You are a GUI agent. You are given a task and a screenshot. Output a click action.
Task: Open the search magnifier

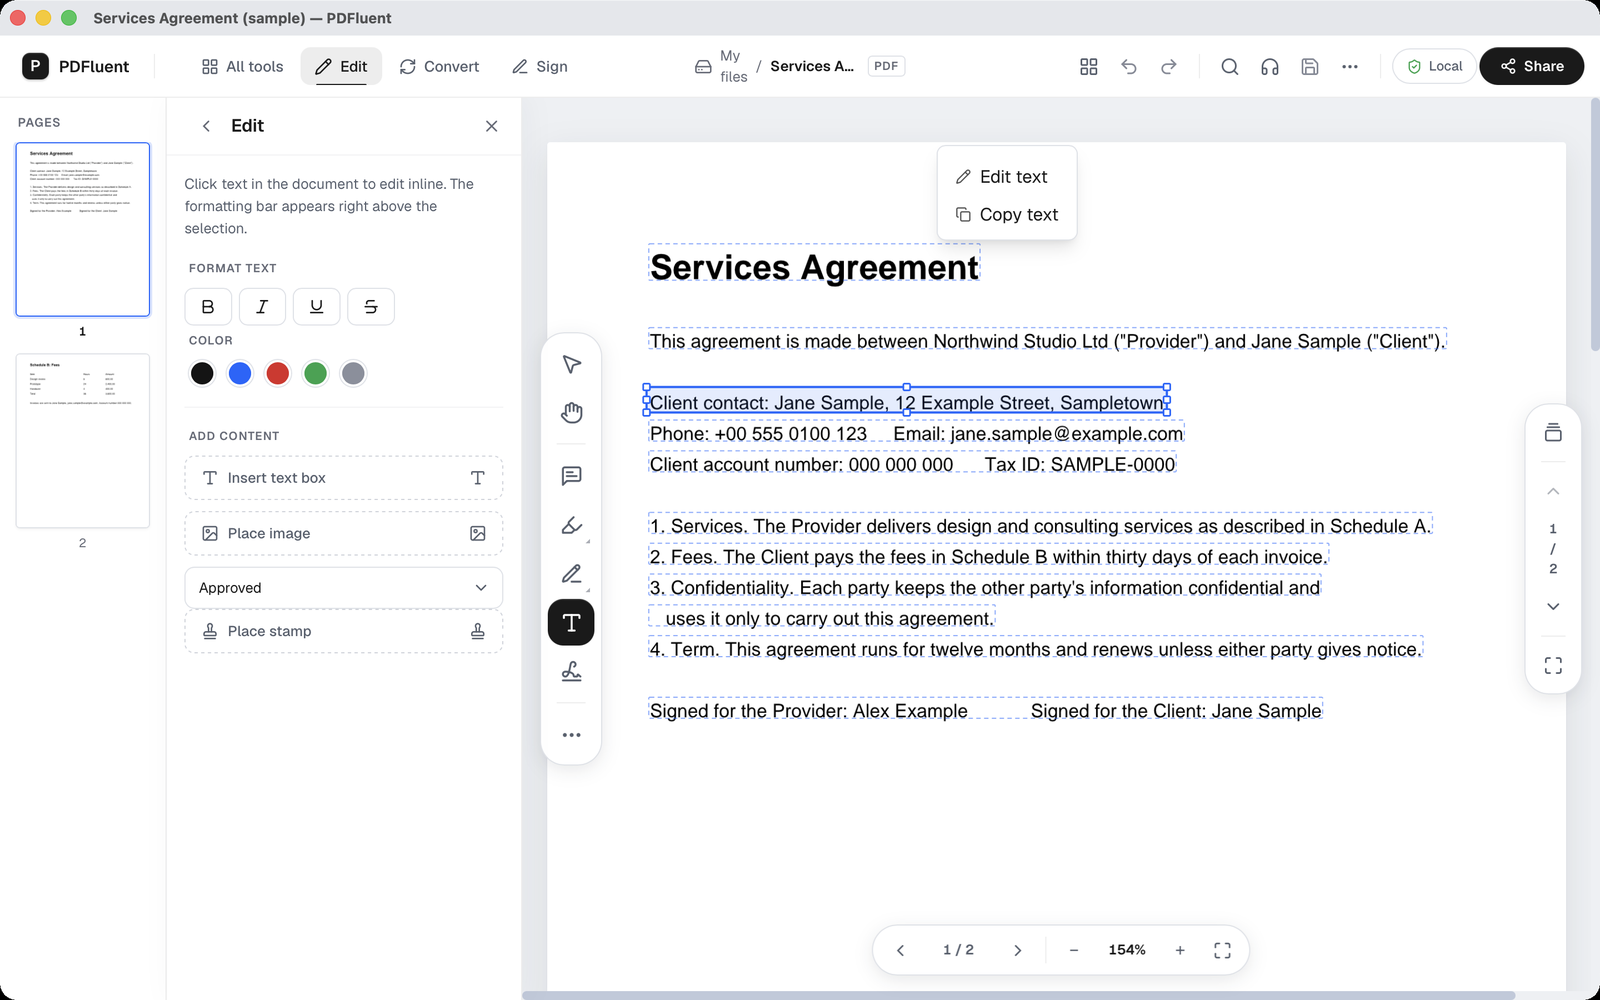click(1230, 66)
